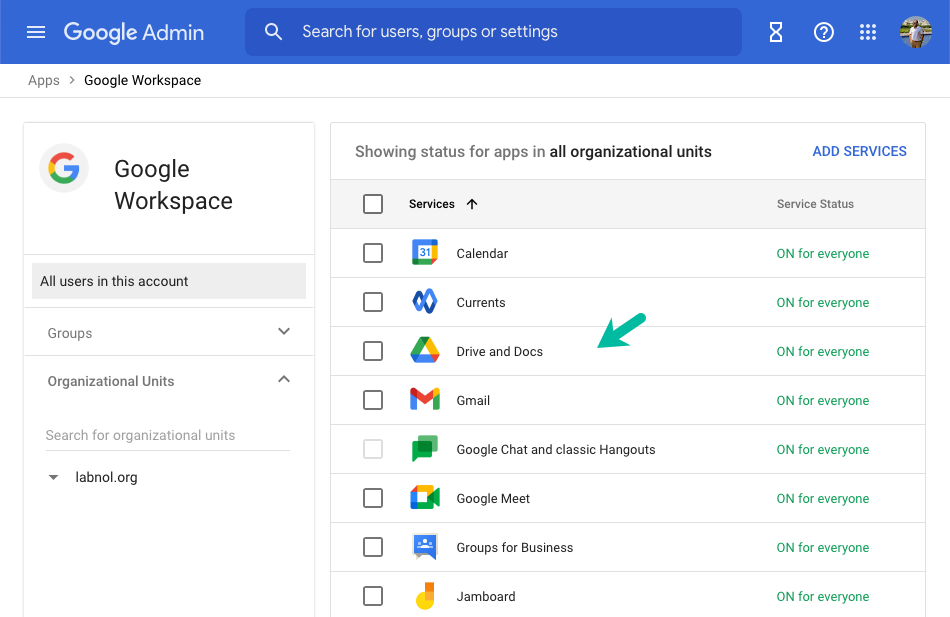950x617 pixels.
Task: Click the Service Status column header
Action: (815, 204)
